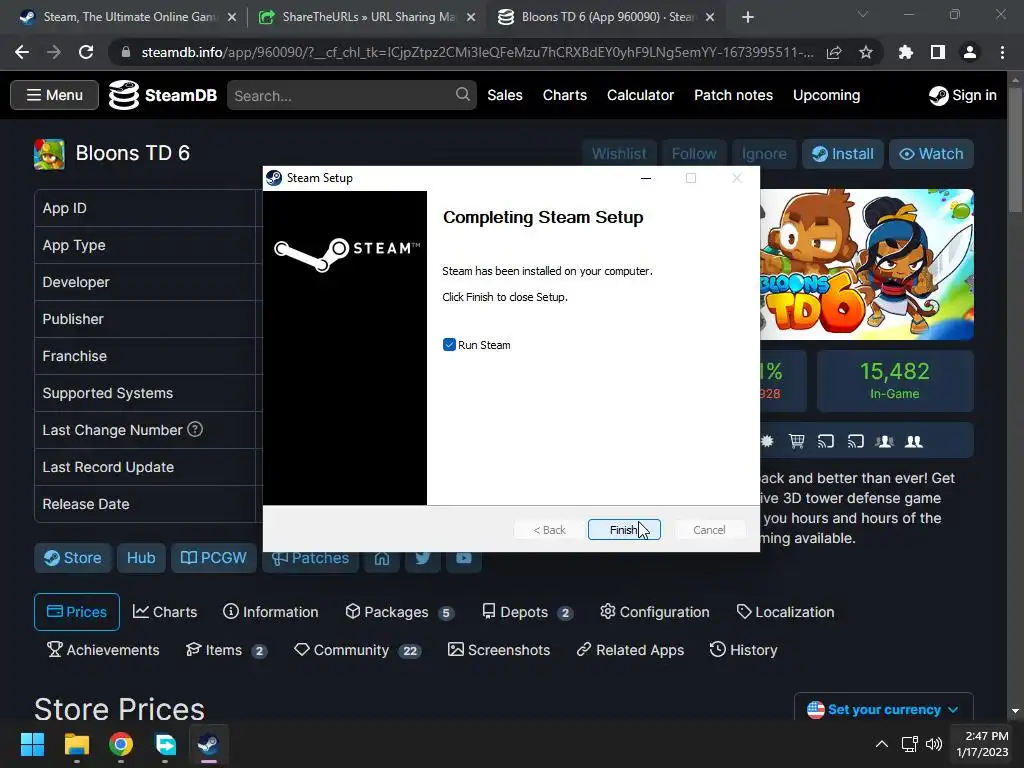This screenshot has width=1024, height=768.
Task: Open the Calculator link
Action: click(x=640, y=95)
